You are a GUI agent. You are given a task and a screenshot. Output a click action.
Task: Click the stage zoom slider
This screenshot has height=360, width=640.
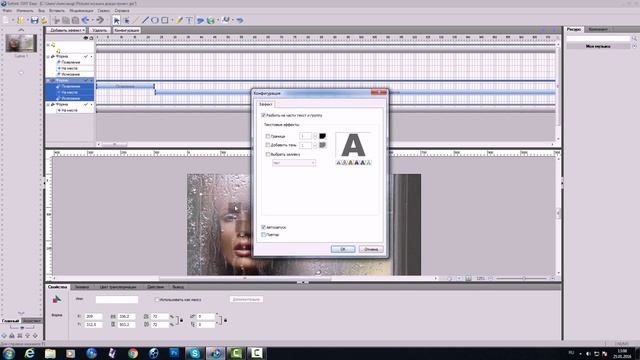(x=524, y=278)
